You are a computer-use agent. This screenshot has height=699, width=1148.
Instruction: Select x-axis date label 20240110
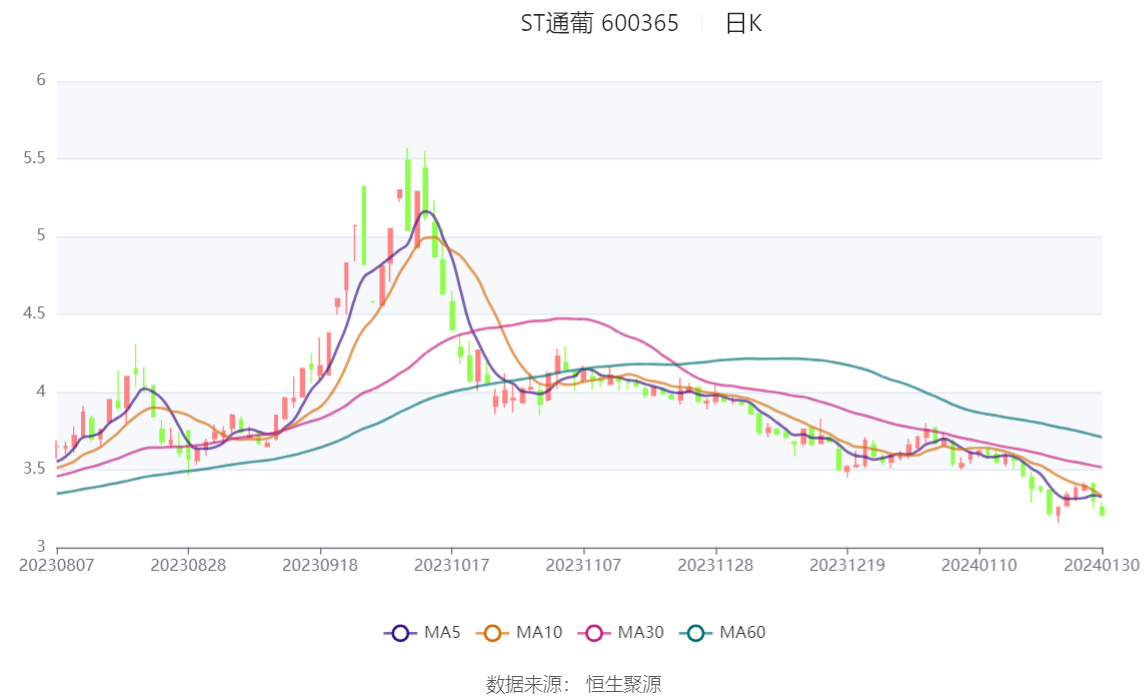979,566
